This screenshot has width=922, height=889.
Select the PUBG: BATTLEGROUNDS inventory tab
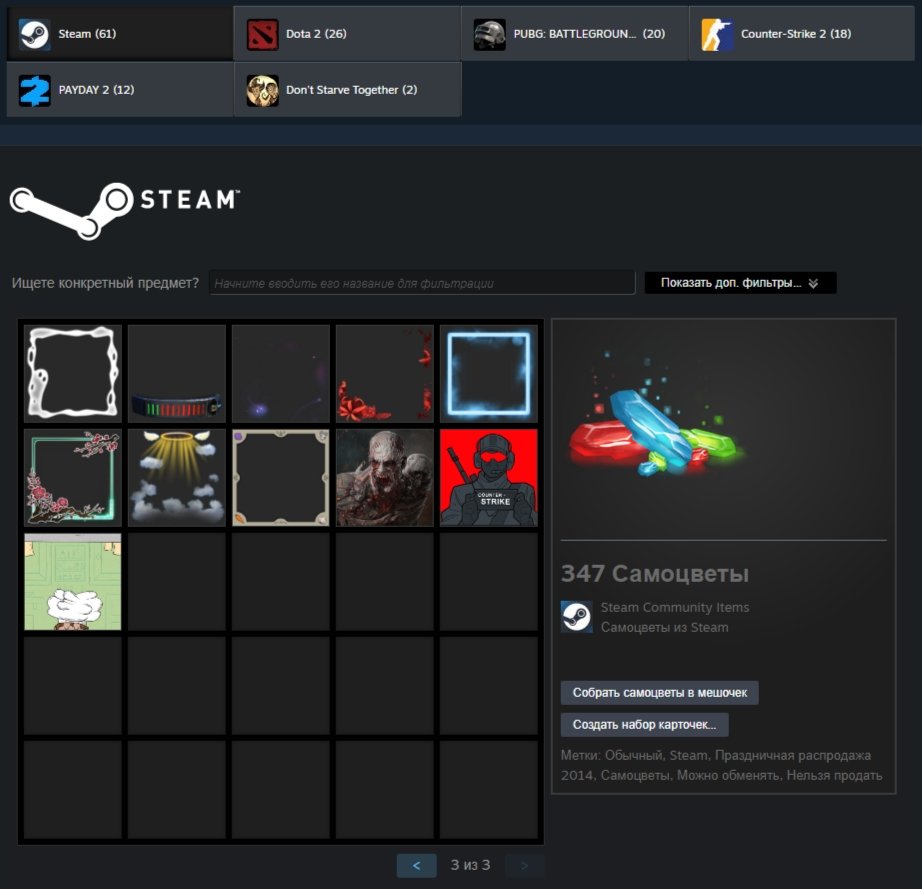tap(574, 34)
